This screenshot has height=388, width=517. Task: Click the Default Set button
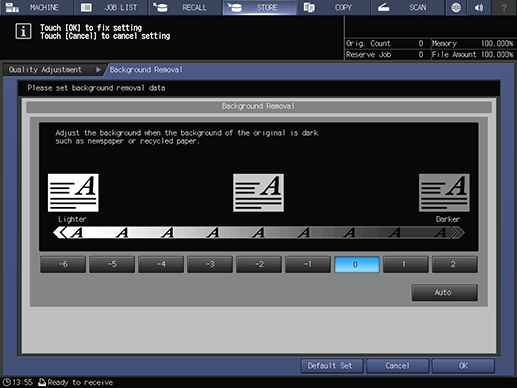(332, 366)
